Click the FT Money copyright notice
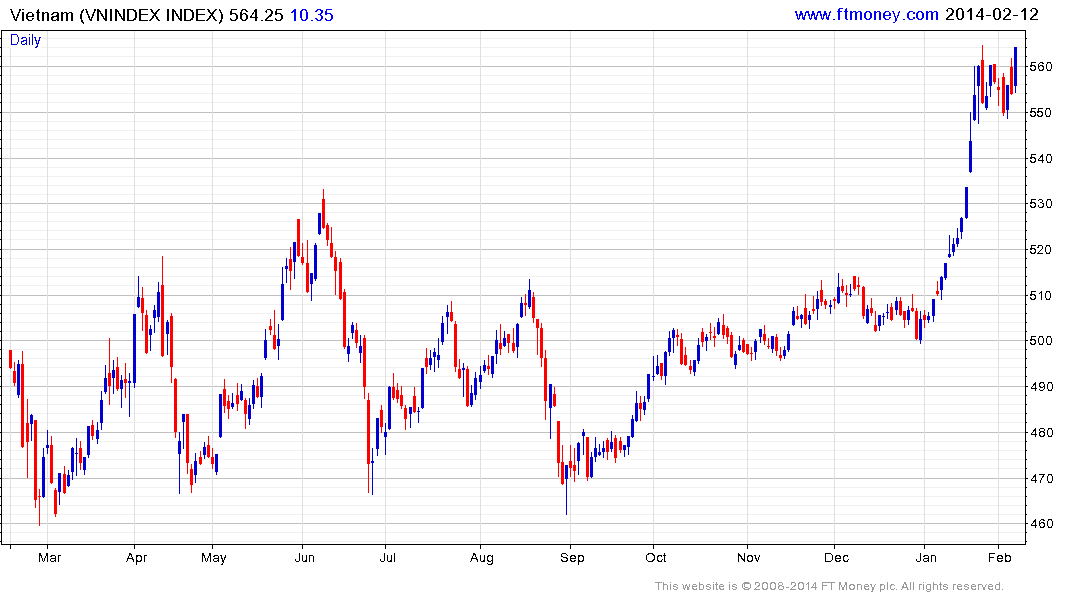 click(x=829, y=586)
